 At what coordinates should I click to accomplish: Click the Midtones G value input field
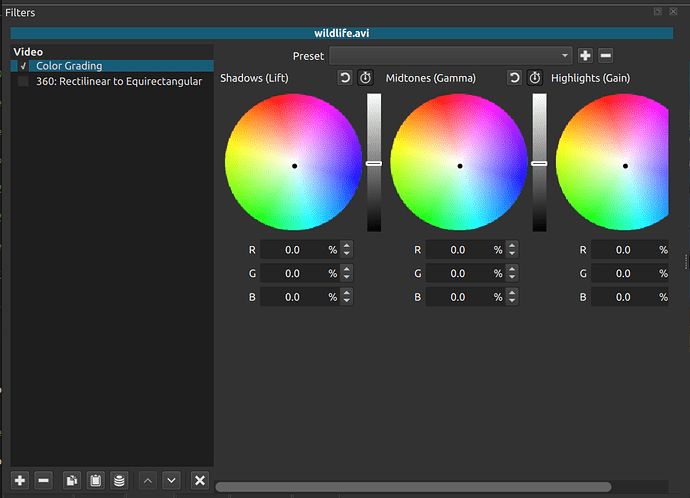(x=457, y=273)
